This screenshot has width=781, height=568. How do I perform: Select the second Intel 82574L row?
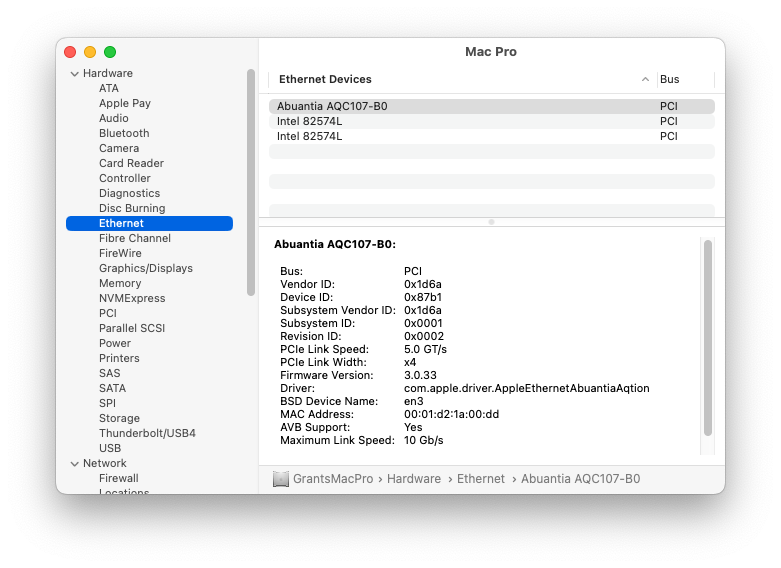tap(492, 136)
